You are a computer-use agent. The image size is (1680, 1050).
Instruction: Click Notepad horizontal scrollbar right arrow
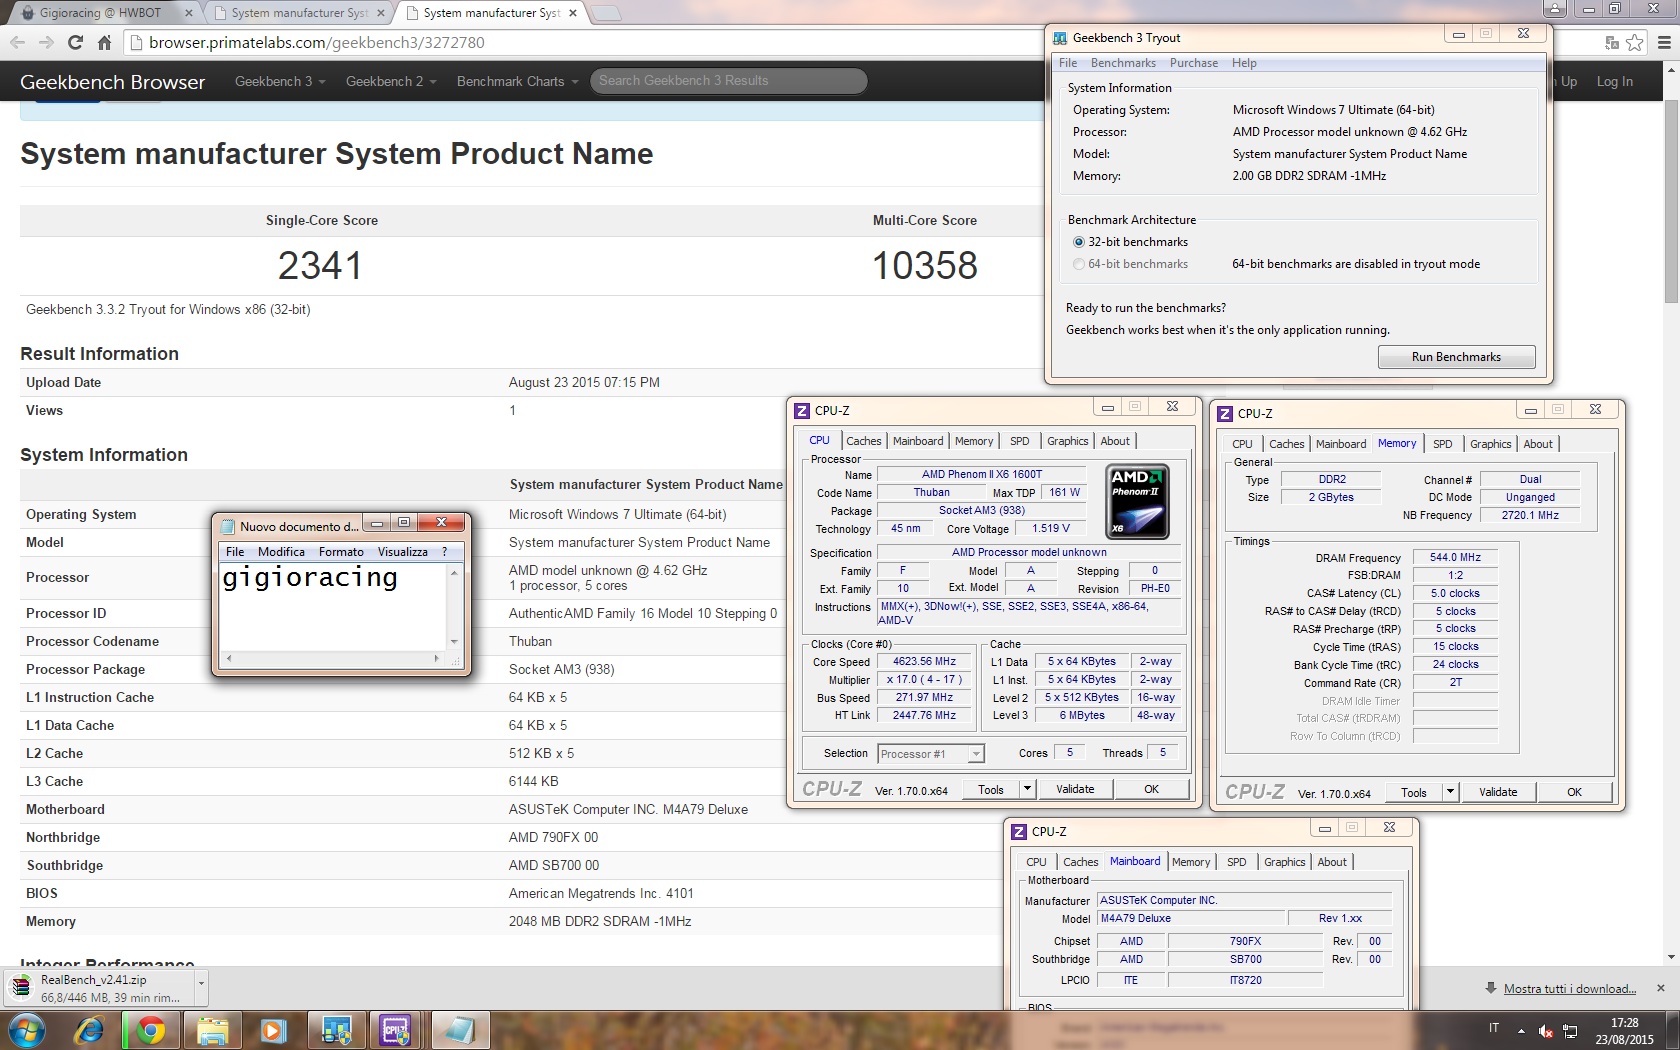[x=436, y=658]
